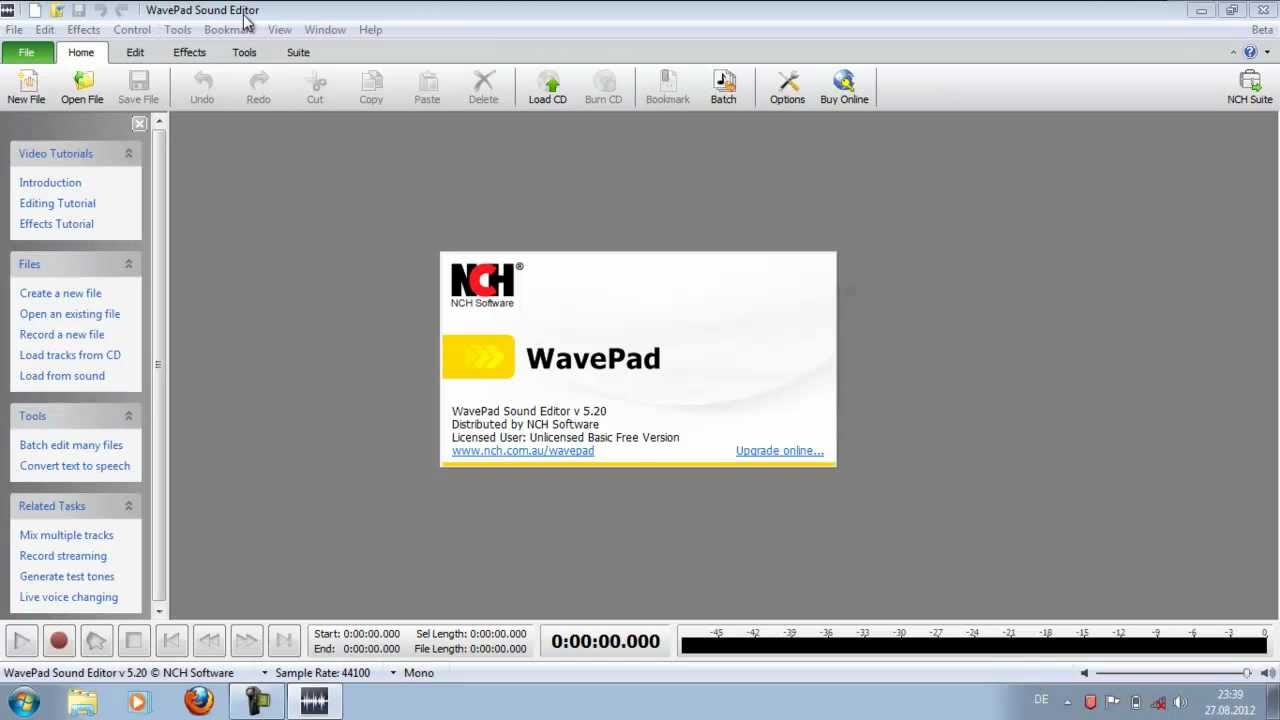The height and width of the screenshot is (720, 1280).
Task: Click the Stop playback button
Action: tap(134, 641)
